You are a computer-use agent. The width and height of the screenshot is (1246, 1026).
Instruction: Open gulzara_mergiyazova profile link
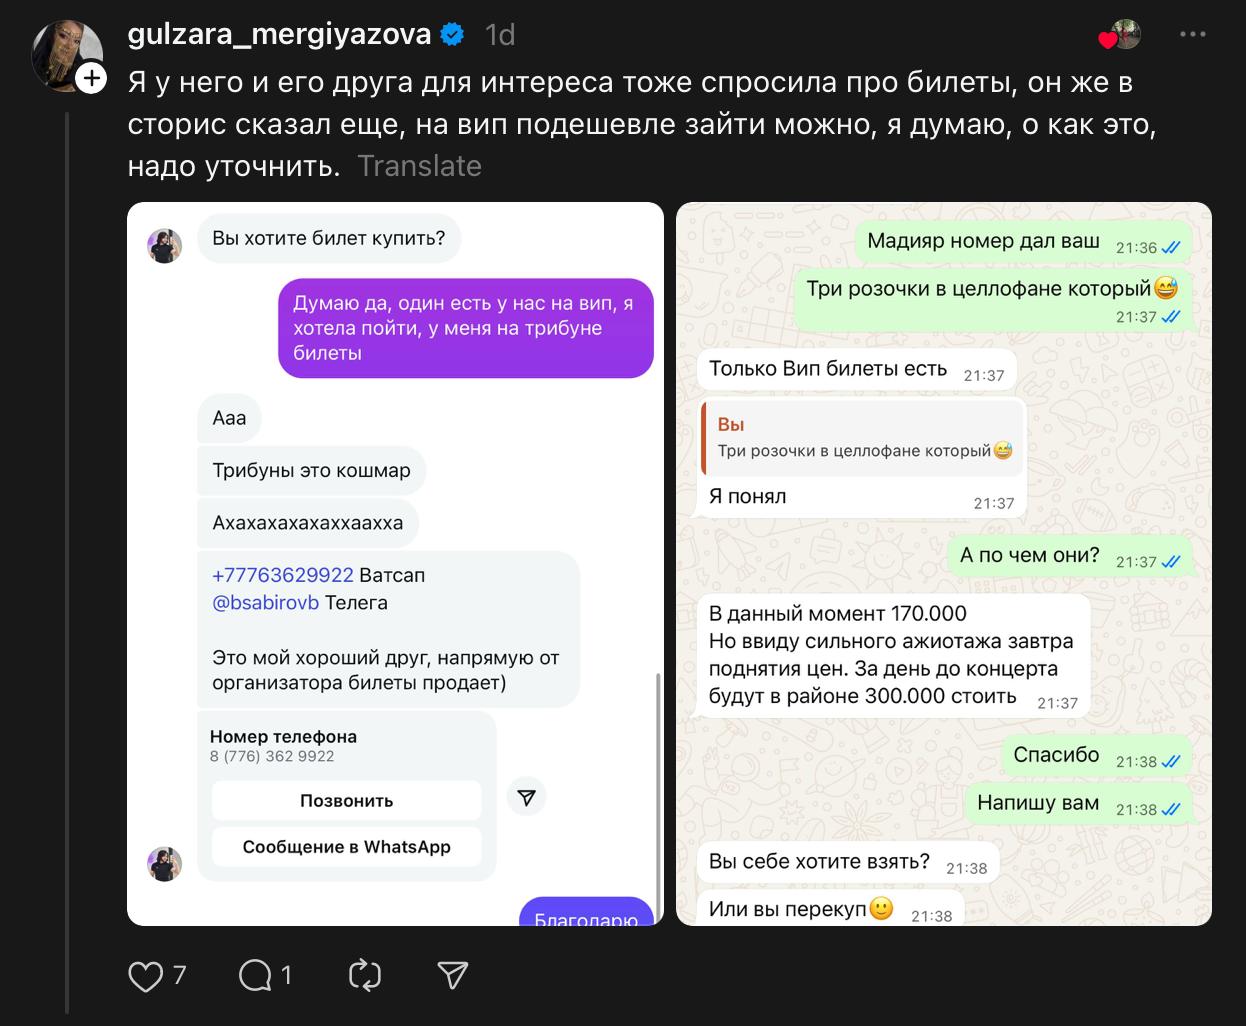pyautogui.click(x=279, y=35)
